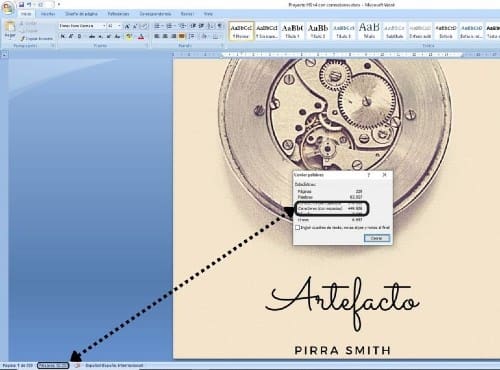Toggle superscript formatting

(109, 36)
